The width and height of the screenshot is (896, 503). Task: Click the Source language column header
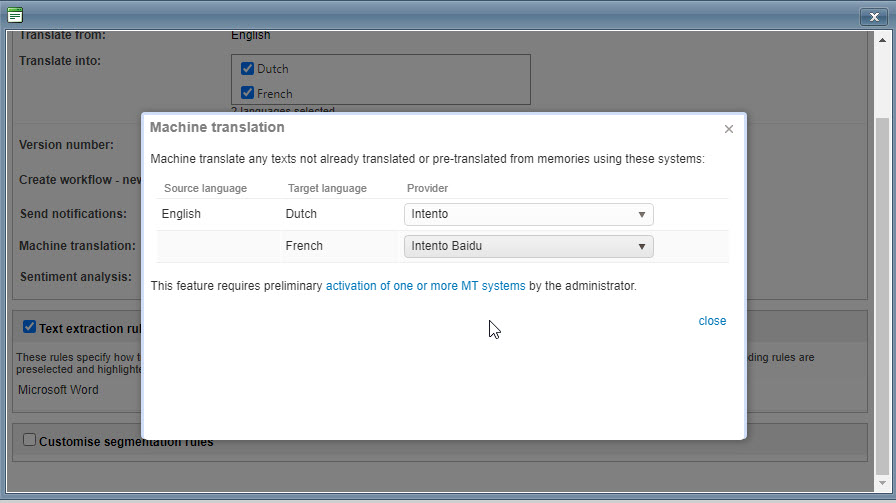(x=205, y=188)
